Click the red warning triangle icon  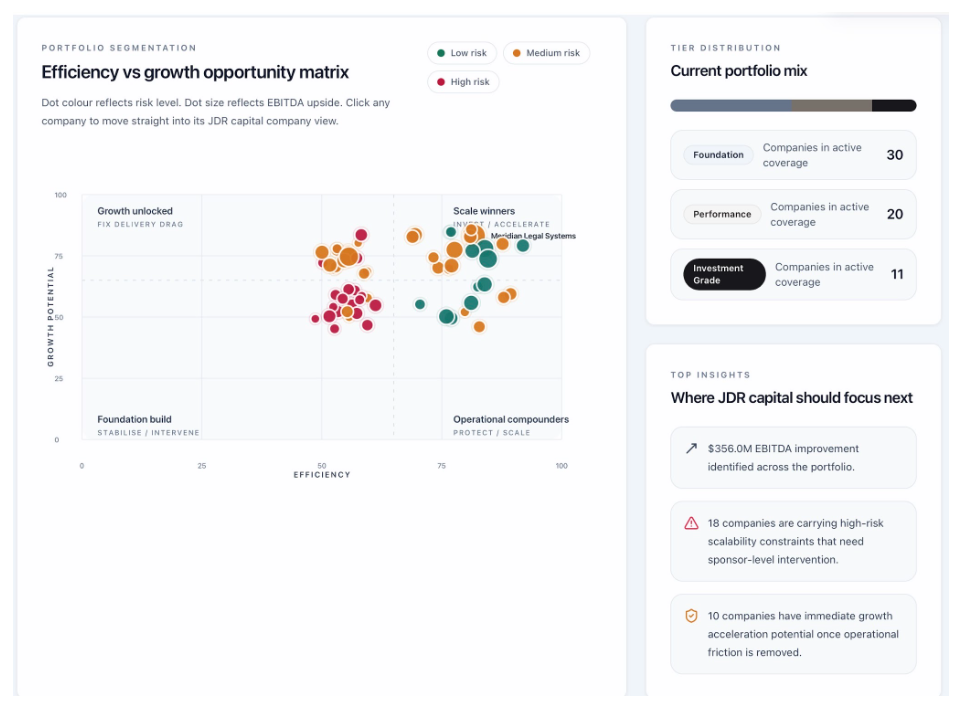coord(691,523)
